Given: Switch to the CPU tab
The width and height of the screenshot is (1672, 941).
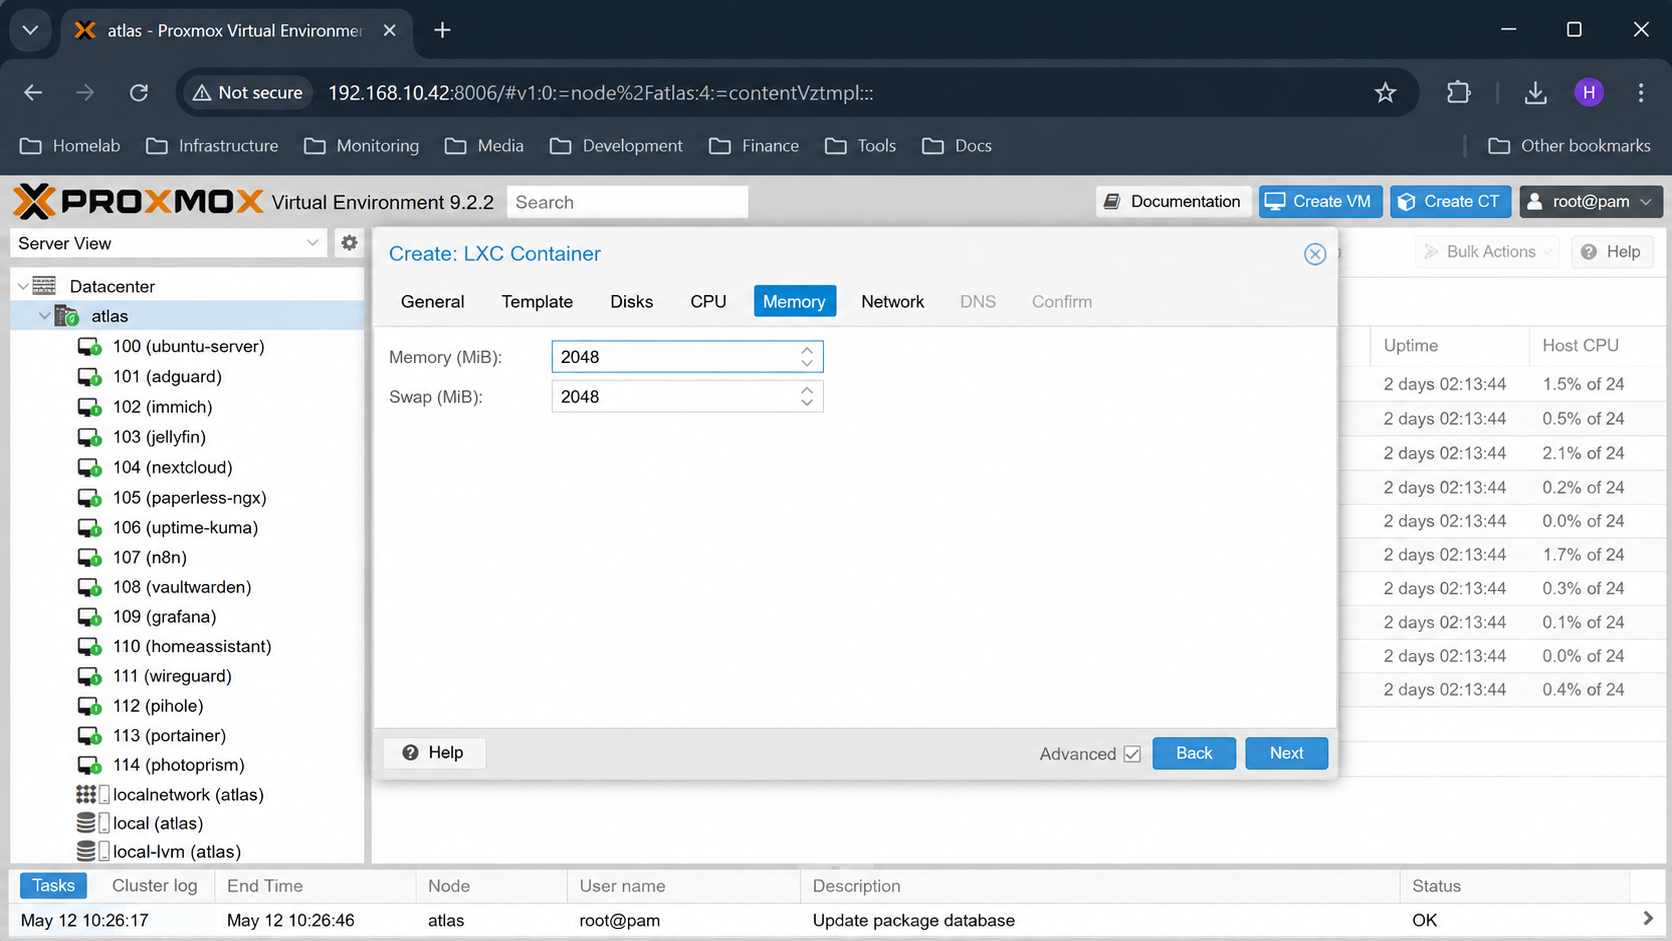Looking at the screenshot, I should [708, 302].
